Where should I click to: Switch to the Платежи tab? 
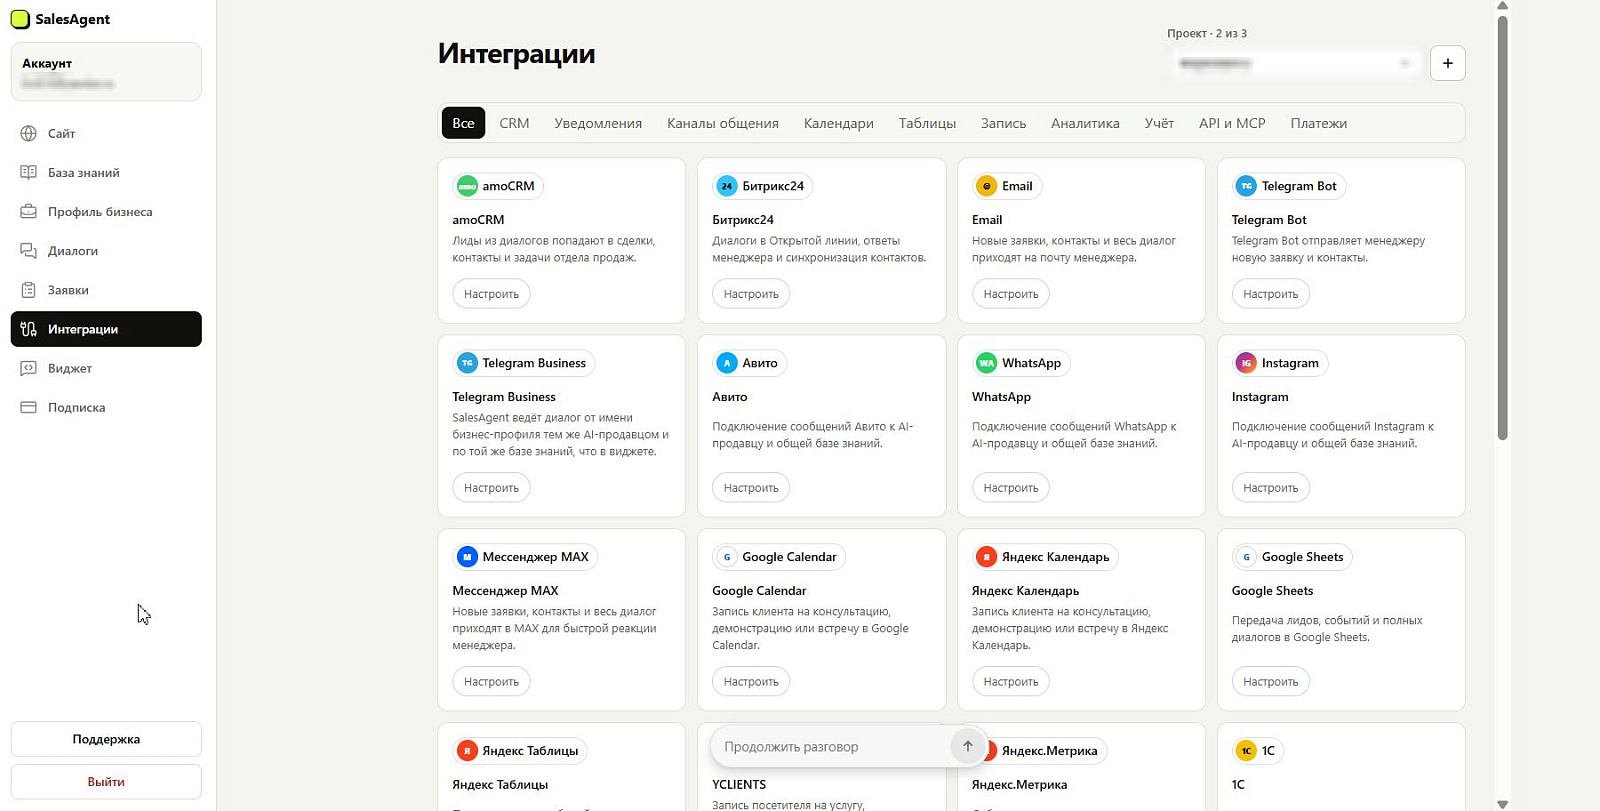(1318, 123)
